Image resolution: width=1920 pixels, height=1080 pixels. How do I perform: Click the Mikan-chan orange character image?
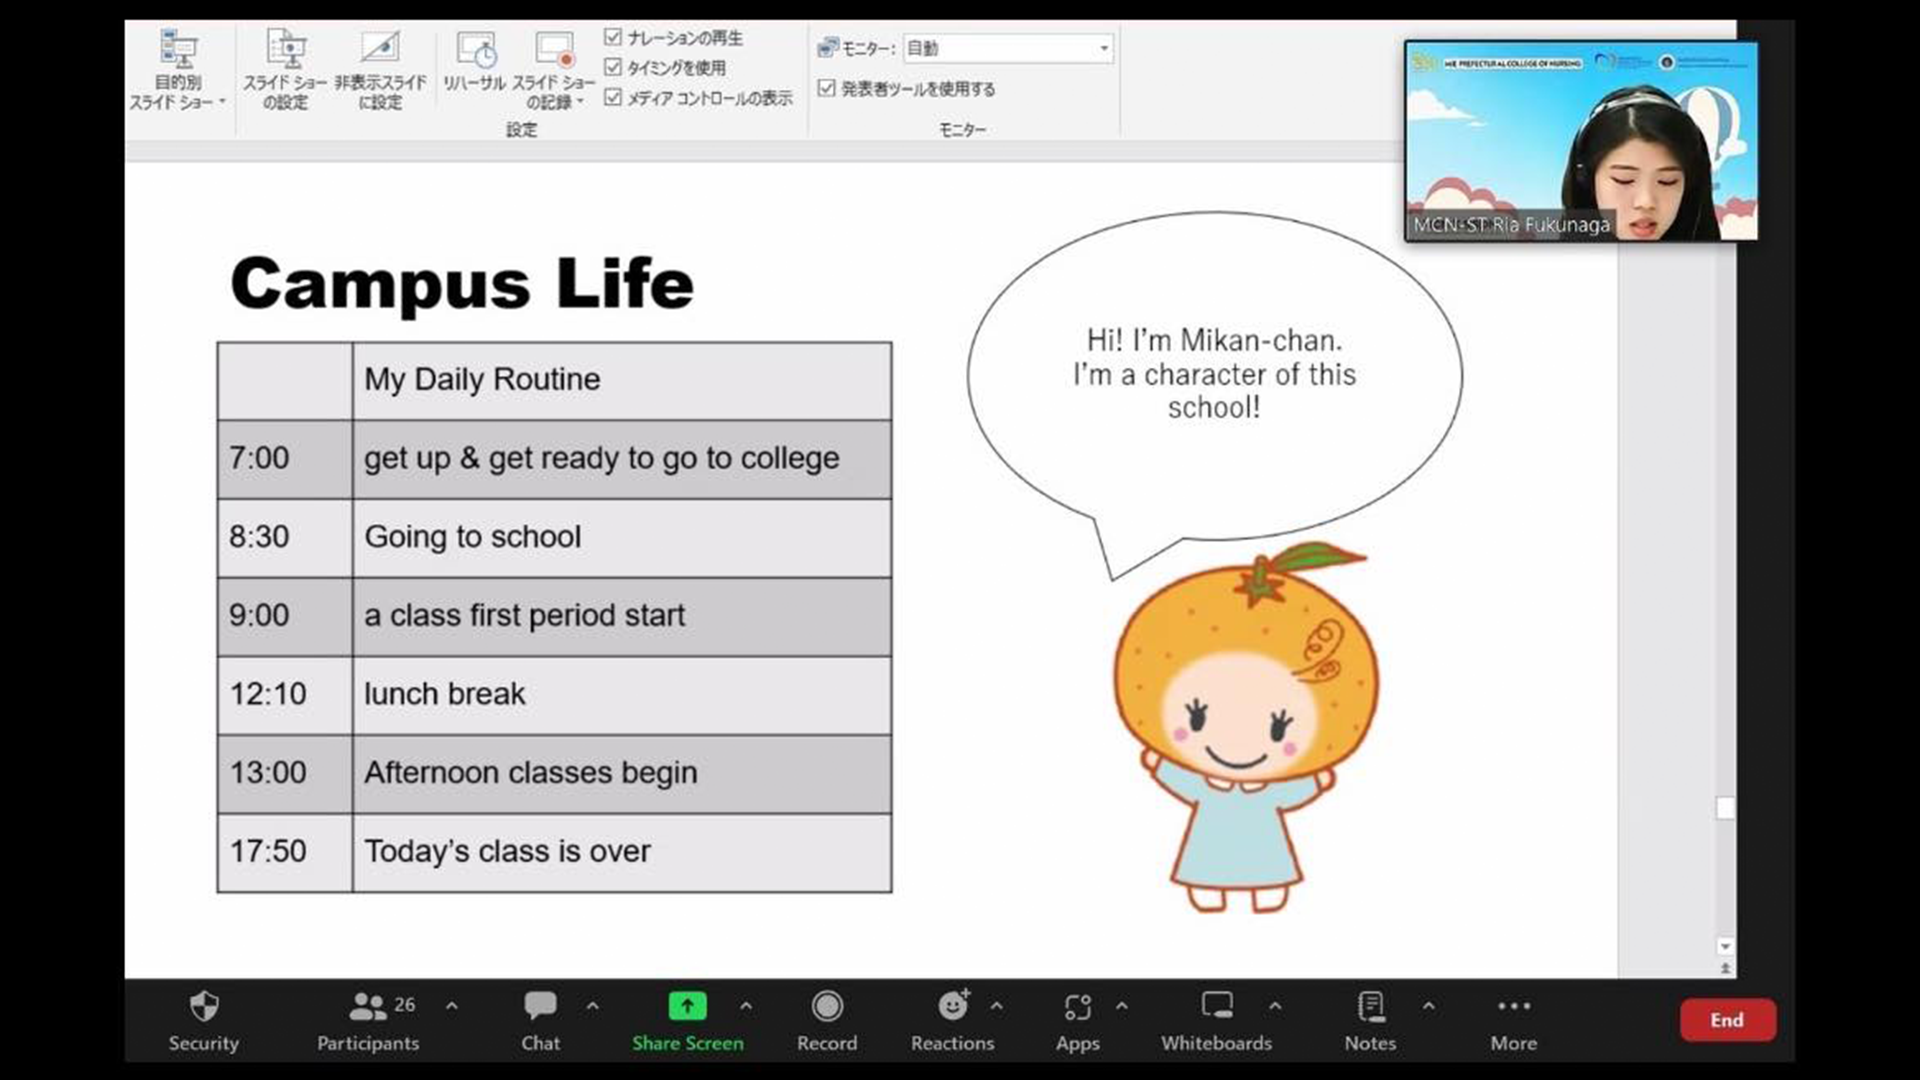coord(1246,728)
